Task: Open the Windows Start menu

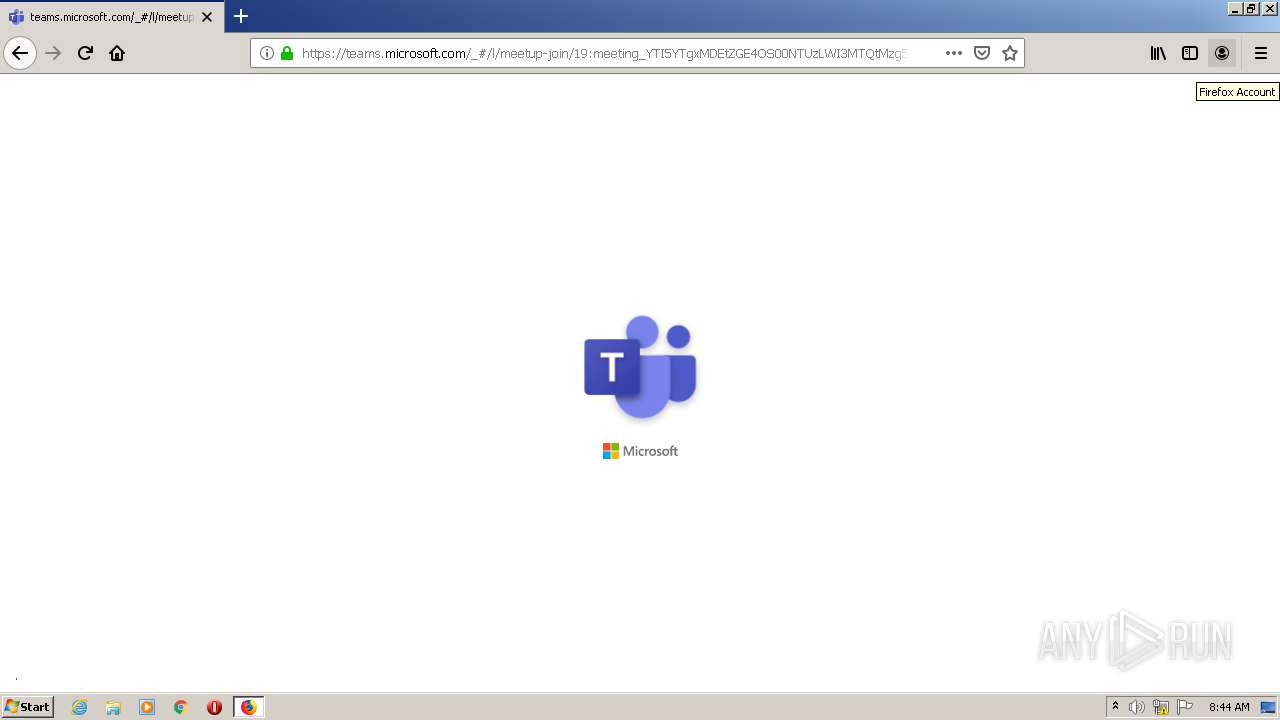Action: coord(27,707)
